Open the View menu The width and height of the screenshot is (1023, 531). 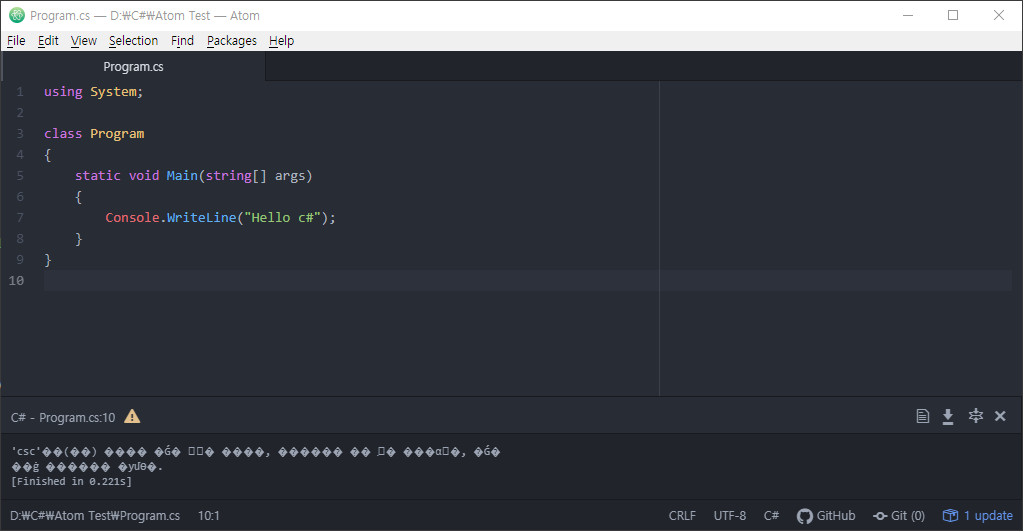tap(84, 40)
